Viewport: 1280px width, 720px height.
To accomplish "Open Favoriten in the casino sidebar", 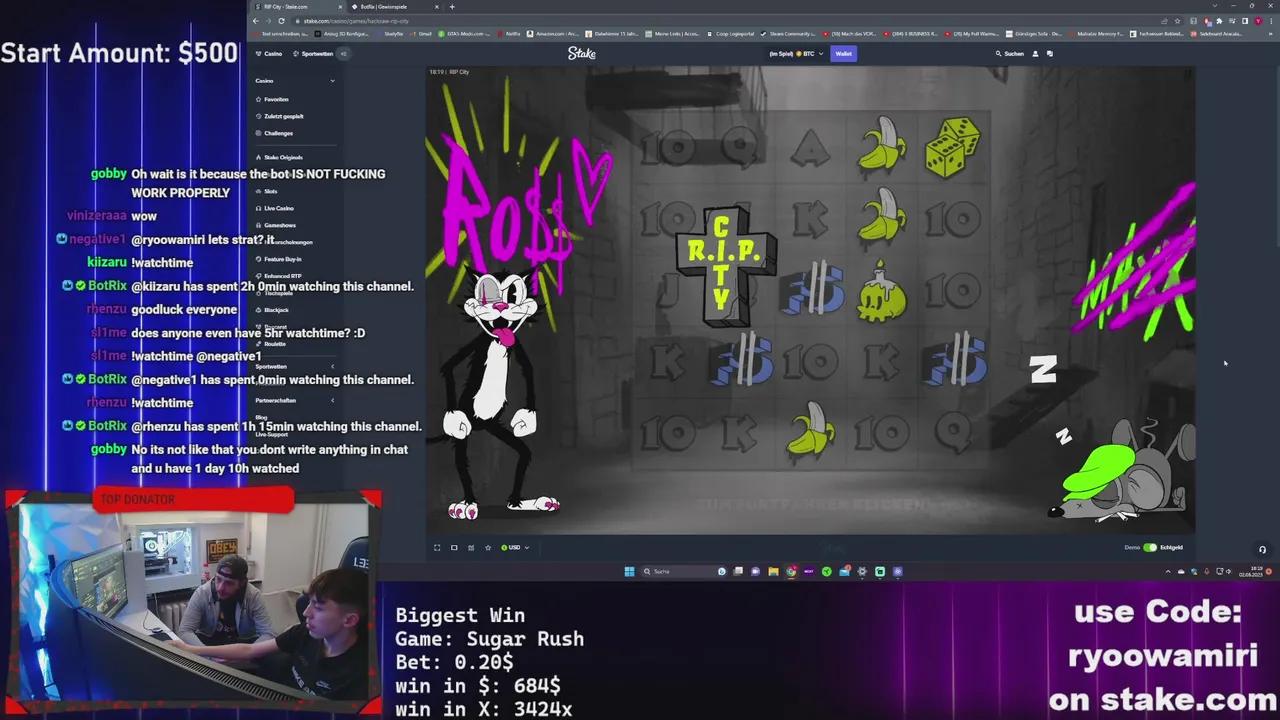I will [x=275, y=99].
